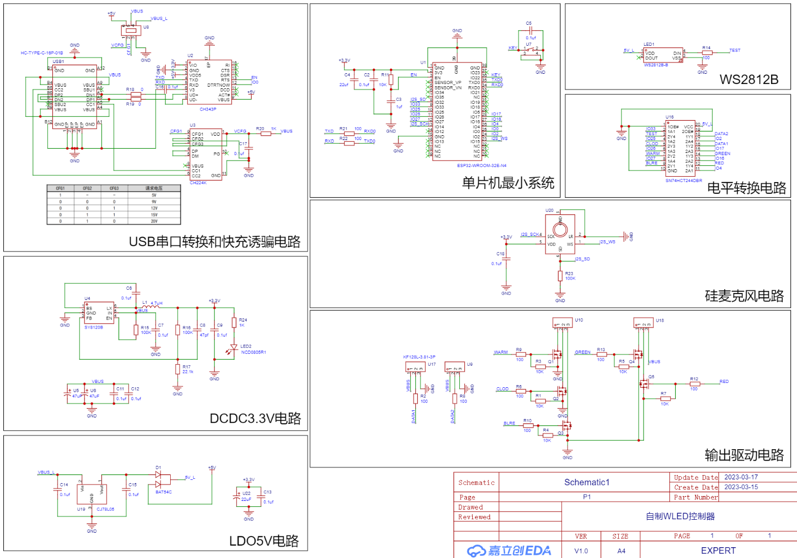Select the U7 push-button switch symbol
797x558 pixels.
click(531, 51)
